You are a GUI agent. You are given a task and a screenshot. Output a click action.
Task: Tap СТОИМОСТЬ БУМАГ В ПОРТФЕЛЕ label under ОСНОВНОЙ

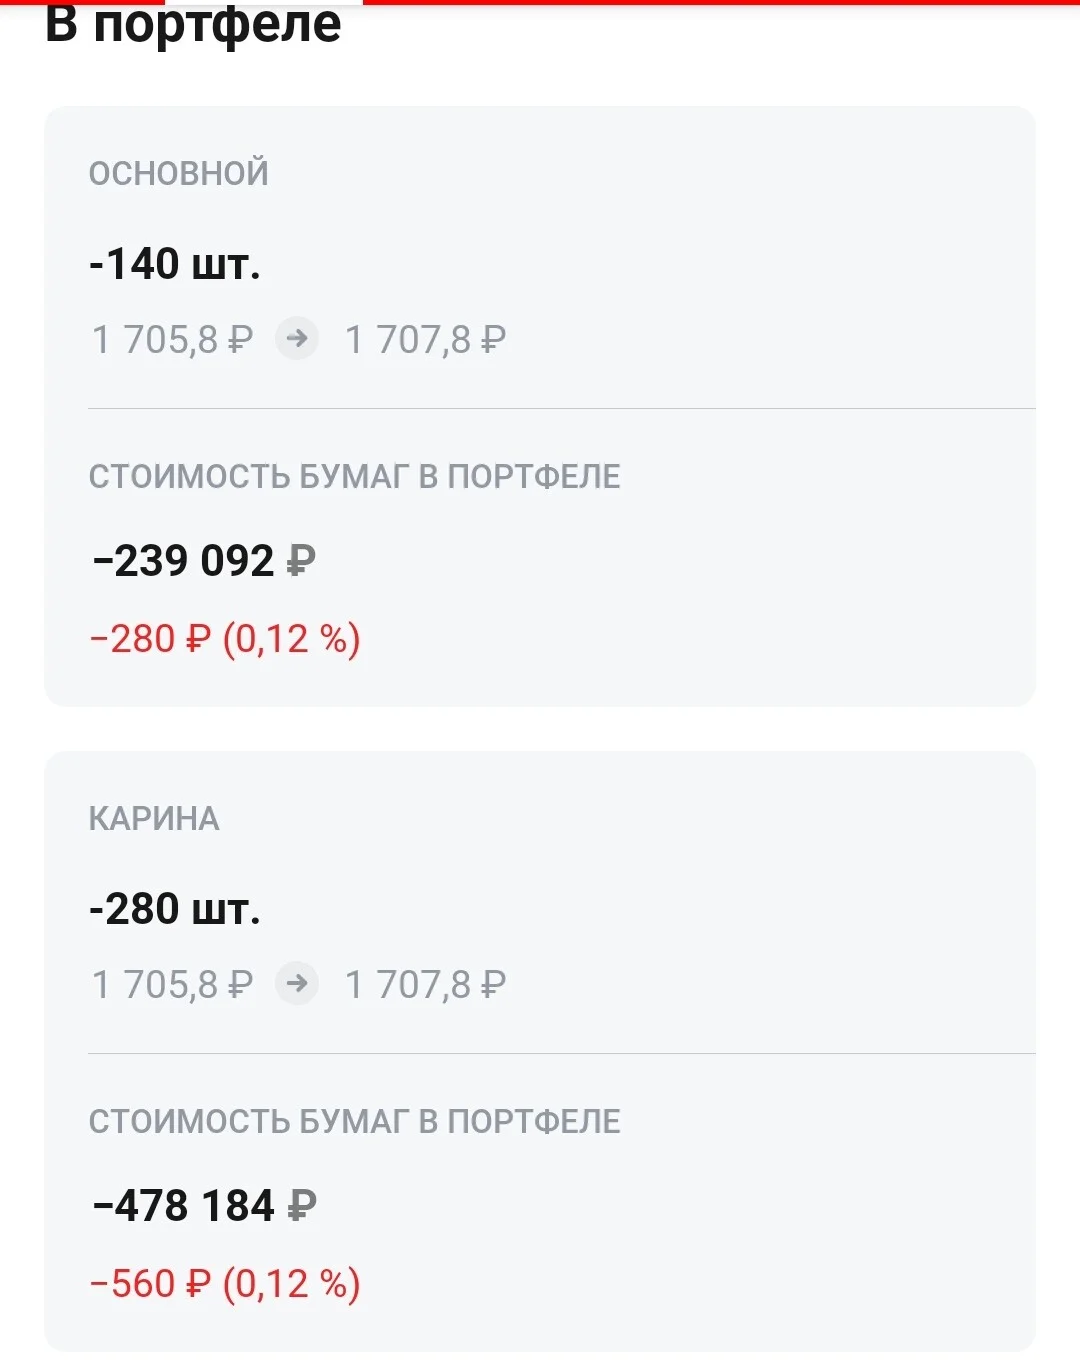[x=354, y=477]
